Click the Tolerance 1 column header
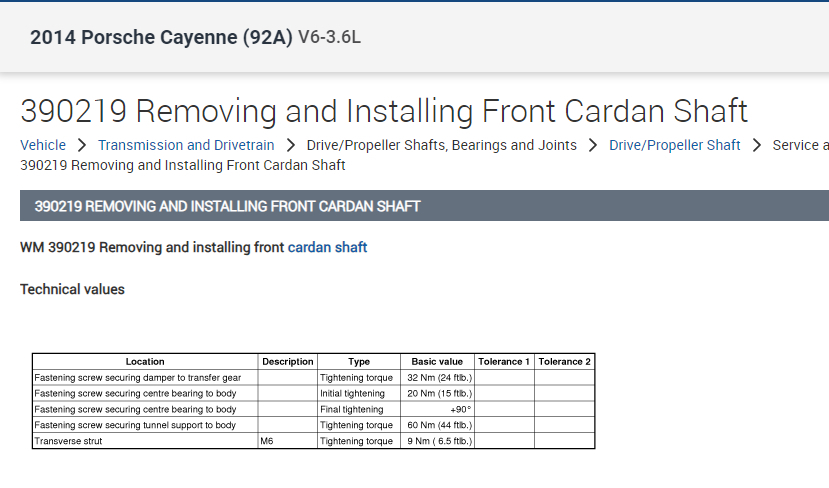The height and width of the screenshot is (488, 829). point(504,361)
